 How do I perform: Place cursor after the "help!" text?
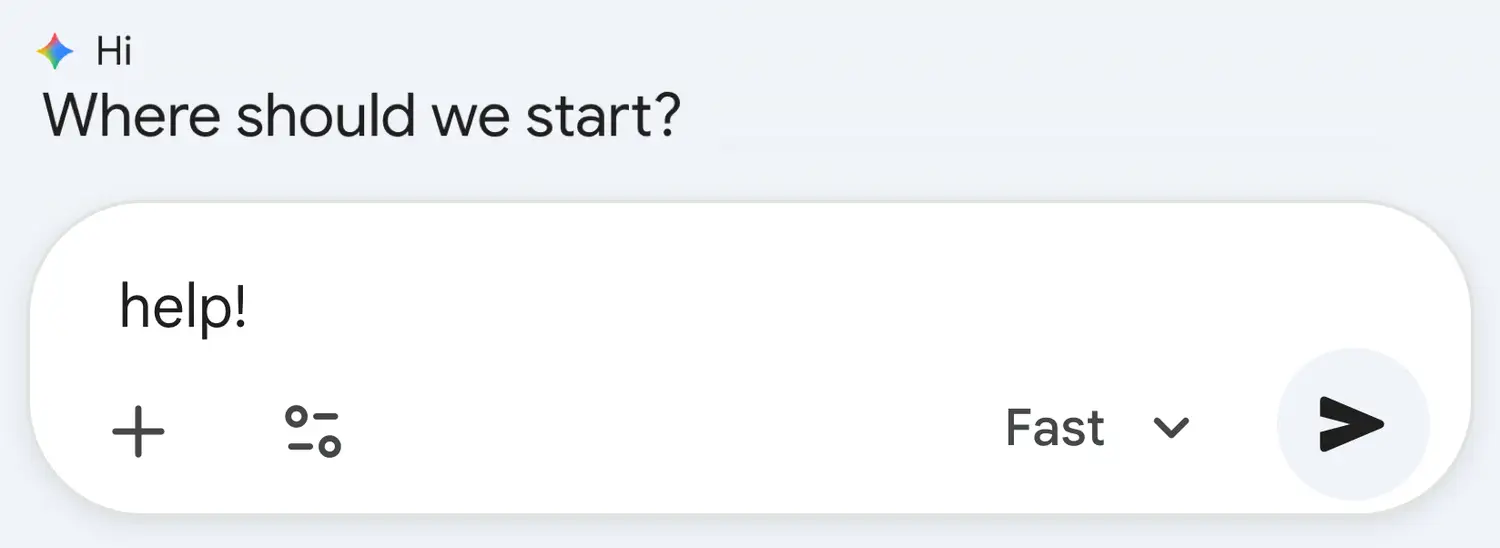(250, 307)
